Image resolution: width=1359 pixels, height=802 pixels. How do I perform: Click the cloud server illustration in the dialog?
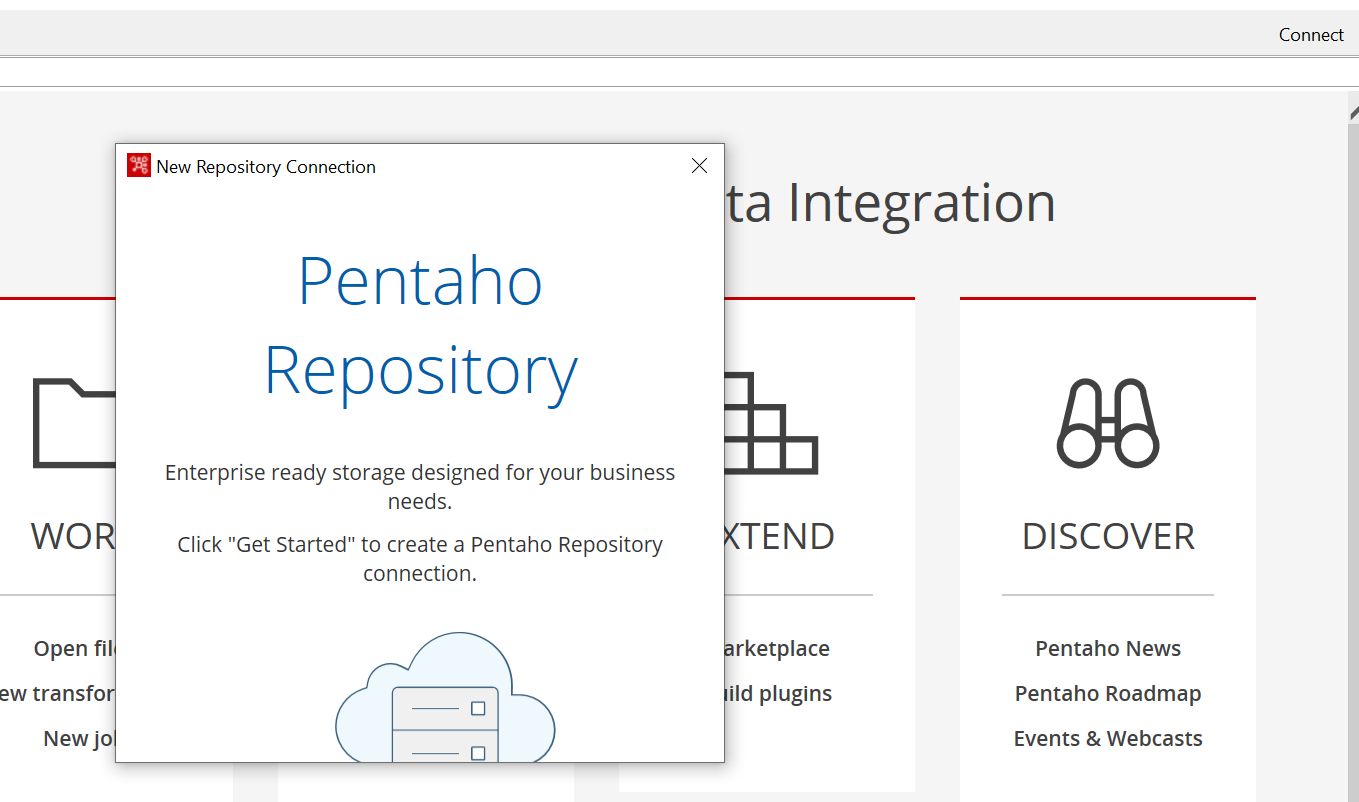[x=445, y=697]
